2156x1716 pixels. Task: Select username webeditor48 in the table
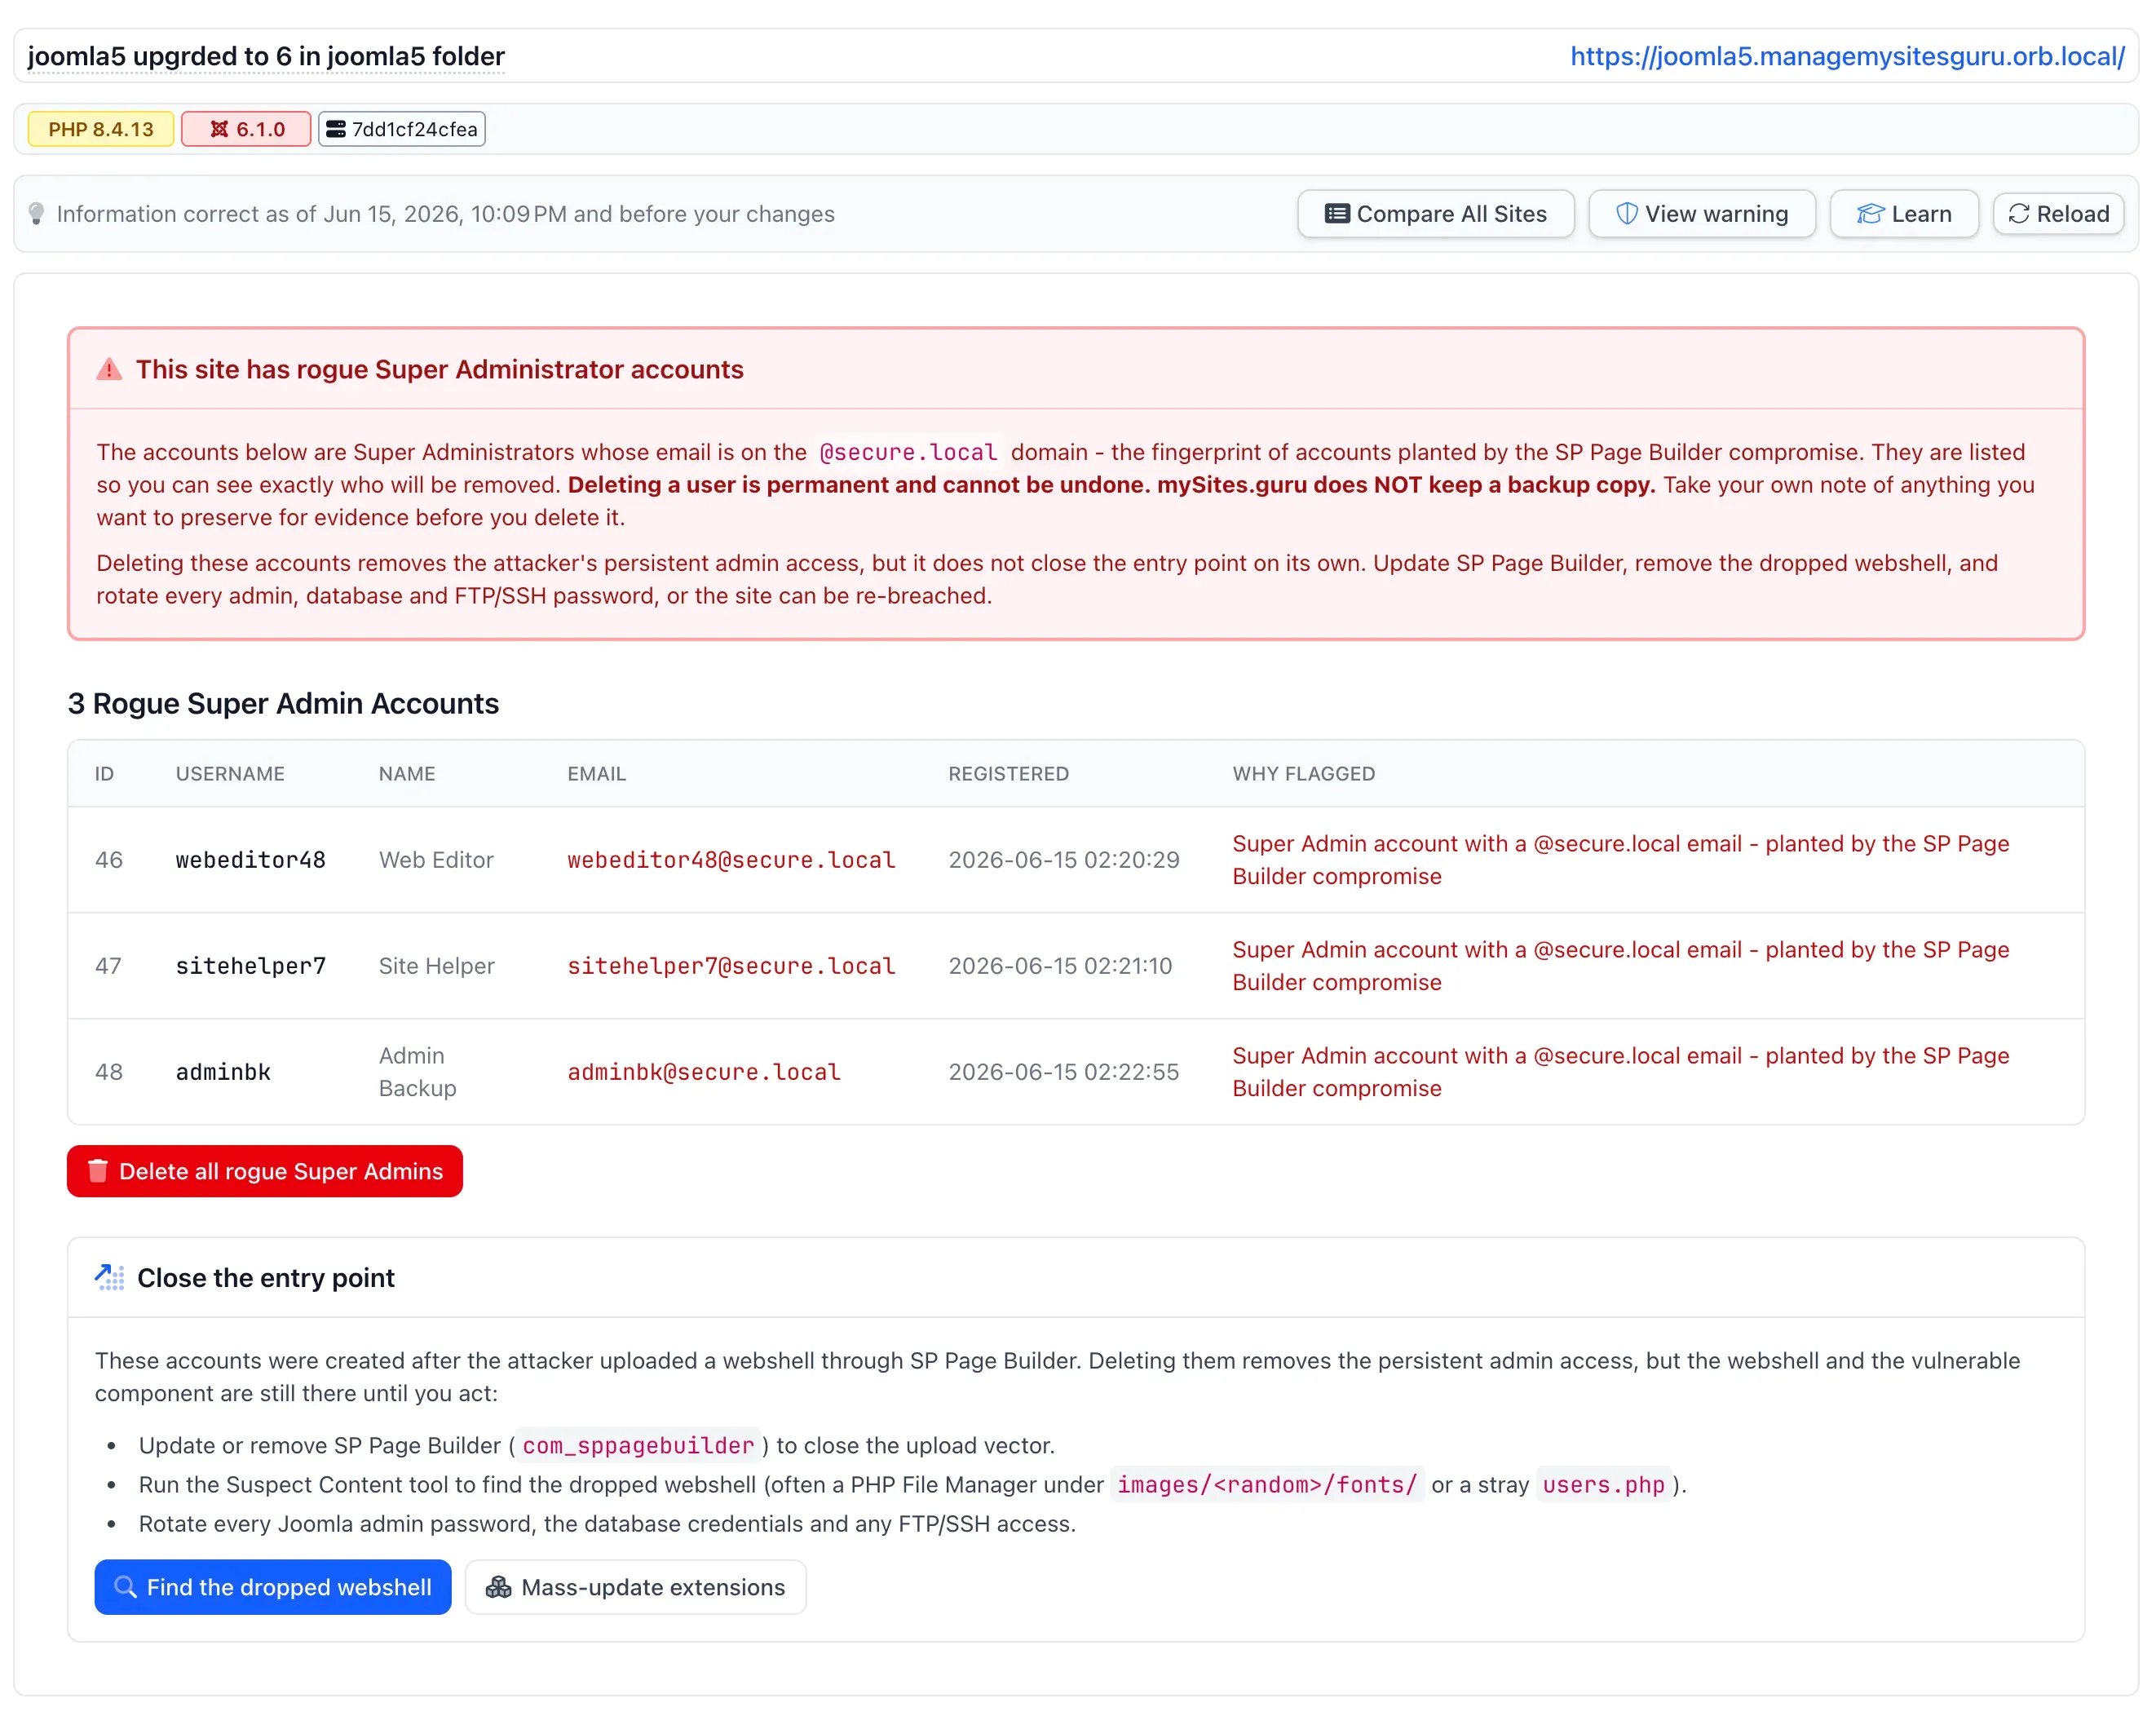click(251, 859)
